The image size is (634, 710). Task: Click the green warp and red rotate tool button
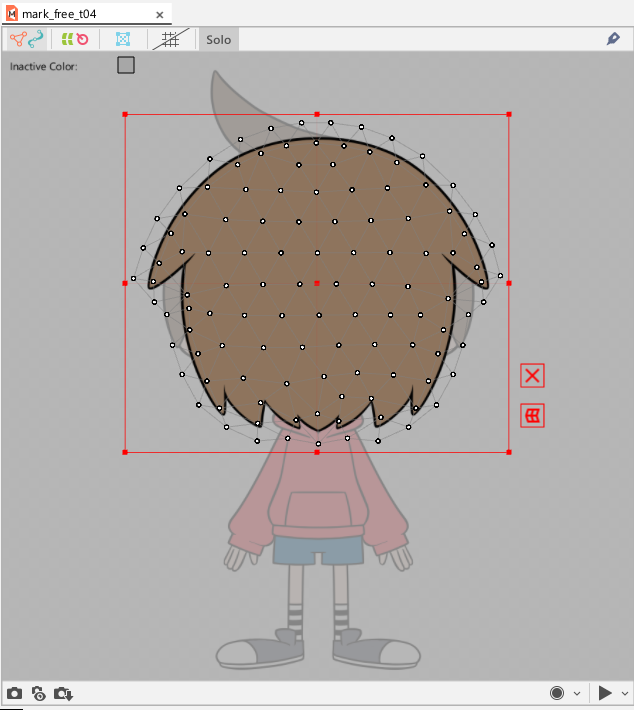point(75,39)
